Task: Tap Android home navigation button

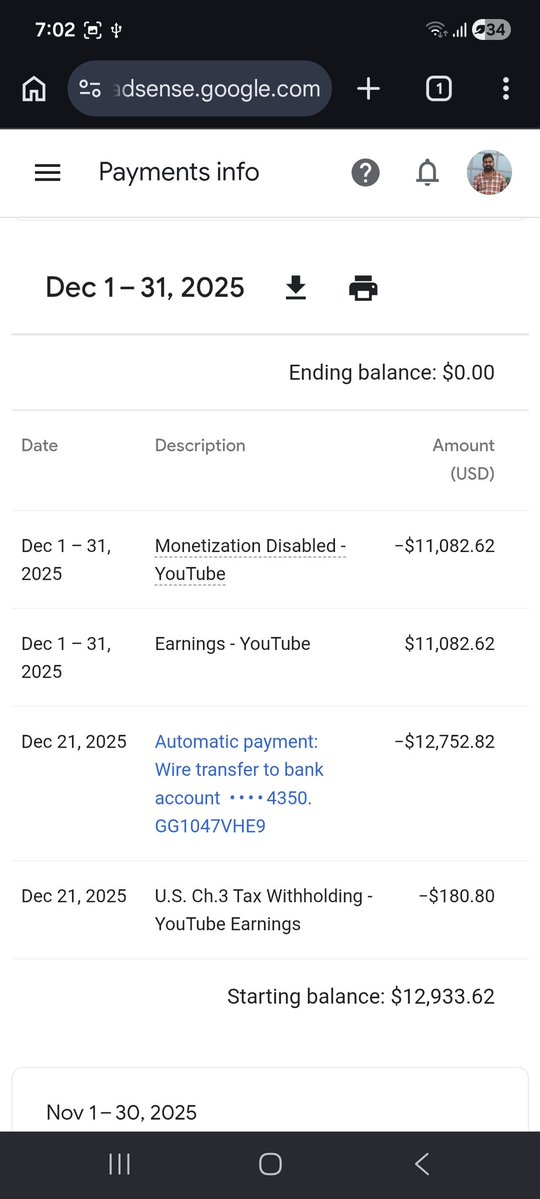Action: coord(270,1165)
